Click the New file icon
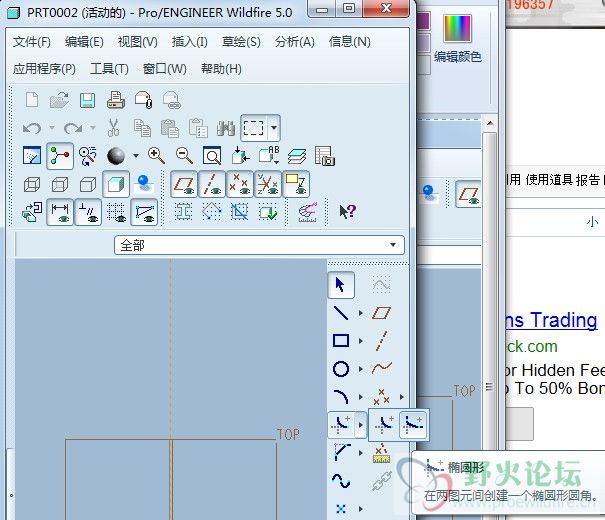605x520 pixels. 32,100
